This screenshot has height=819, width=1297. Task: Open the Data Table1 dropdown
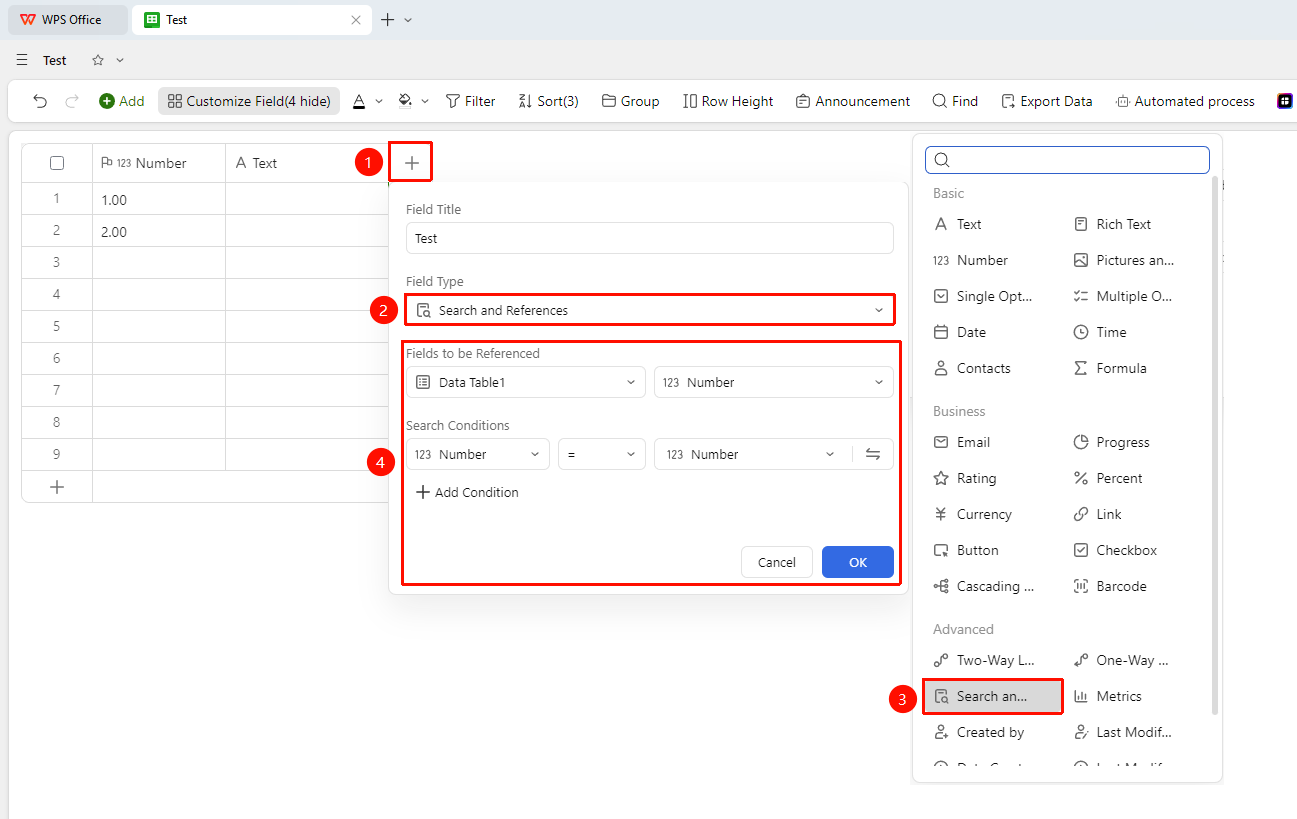(526, 382)
